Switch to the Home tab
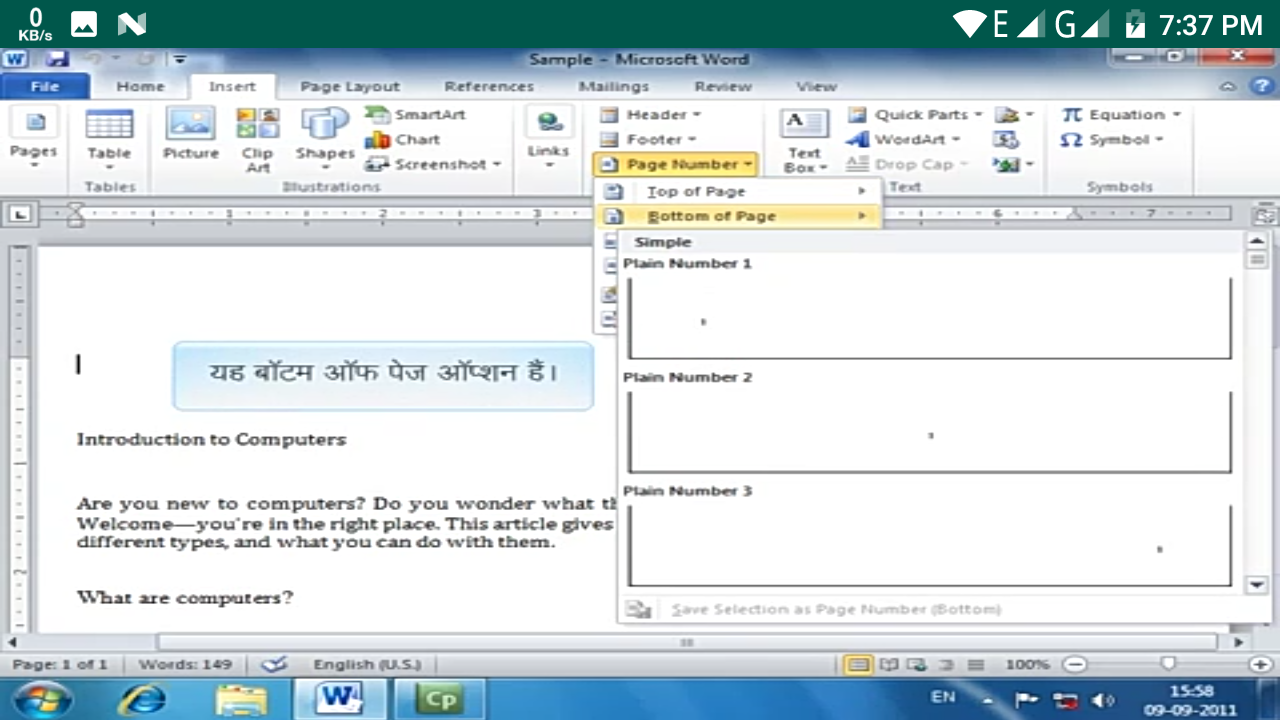This screenshot has height=720, width=1280. click(x=140, y=87)
